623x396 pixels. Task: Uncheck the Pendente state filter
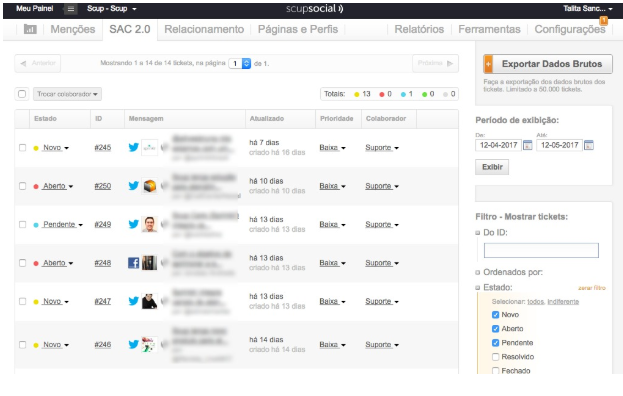[495, 342]
